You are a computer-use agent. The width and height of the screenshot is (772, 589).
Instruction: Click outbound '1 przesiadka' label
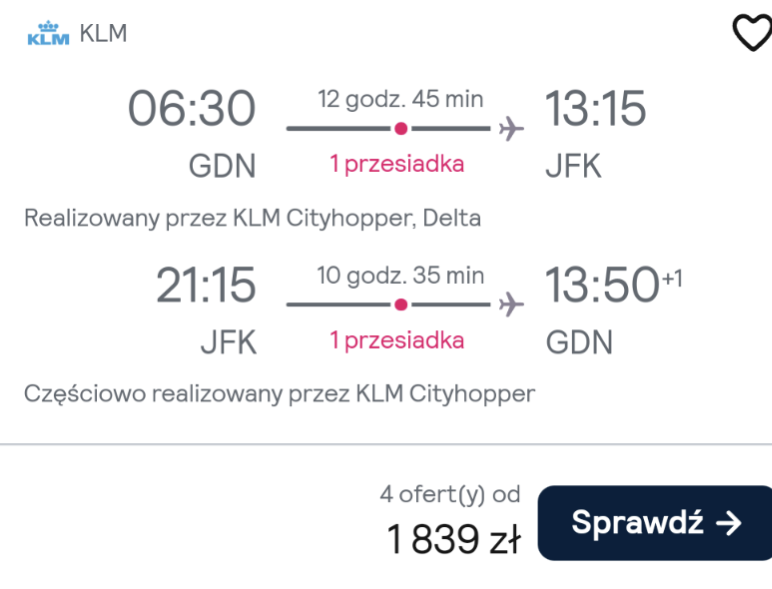(397, 164)
